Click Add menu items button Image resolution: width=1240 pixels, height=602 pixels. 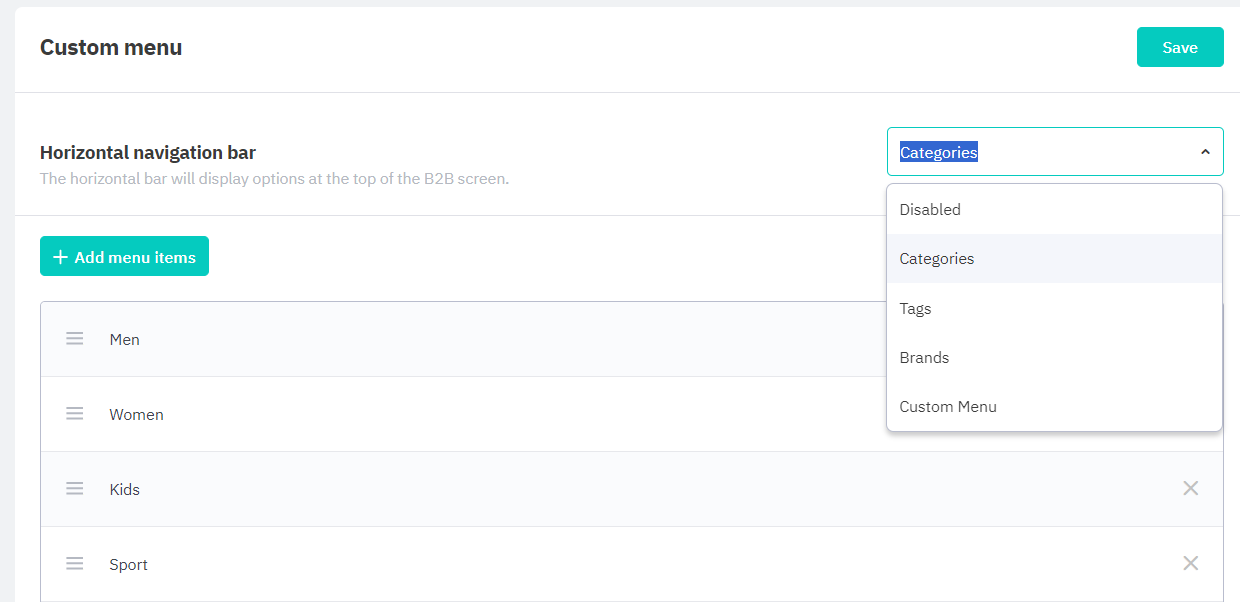[124, 257]
